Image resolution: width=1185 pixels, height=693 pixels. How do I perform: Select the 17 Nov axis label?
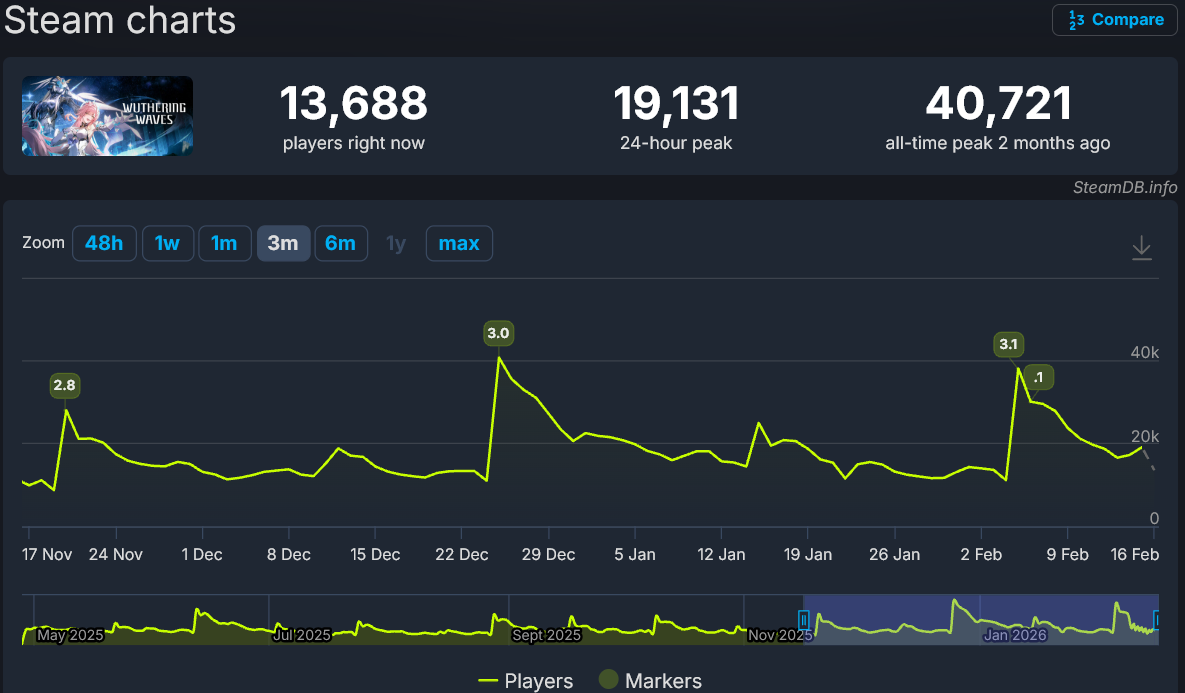coord(47,555)
